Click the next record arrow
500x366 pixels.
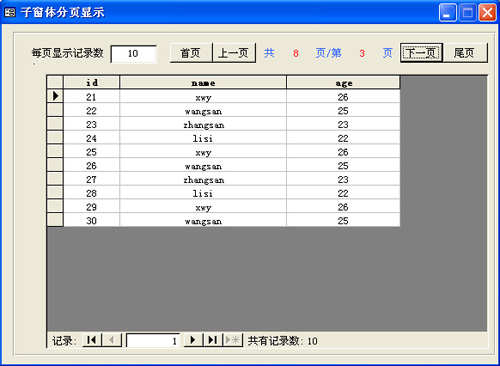(193, 340)
